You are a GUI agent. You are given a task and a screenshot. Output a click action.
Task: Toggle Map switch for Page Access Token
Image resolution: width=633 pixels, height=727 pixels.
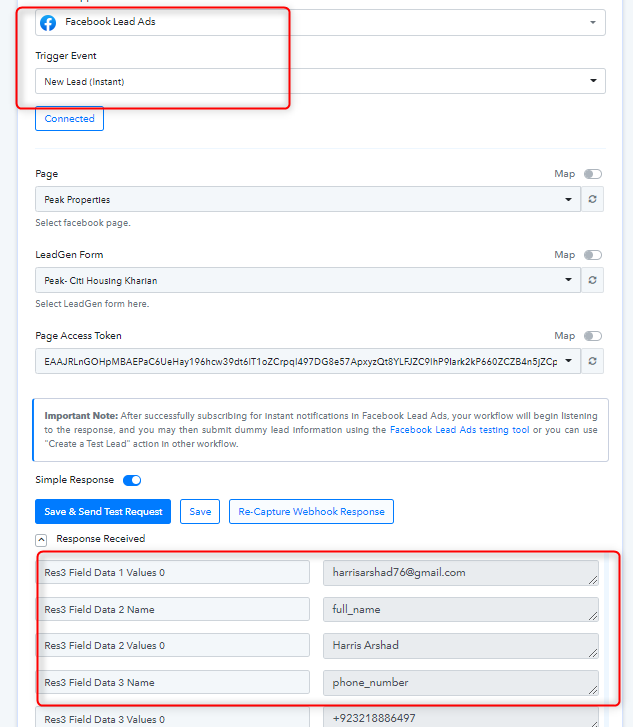tap(593, 336)
